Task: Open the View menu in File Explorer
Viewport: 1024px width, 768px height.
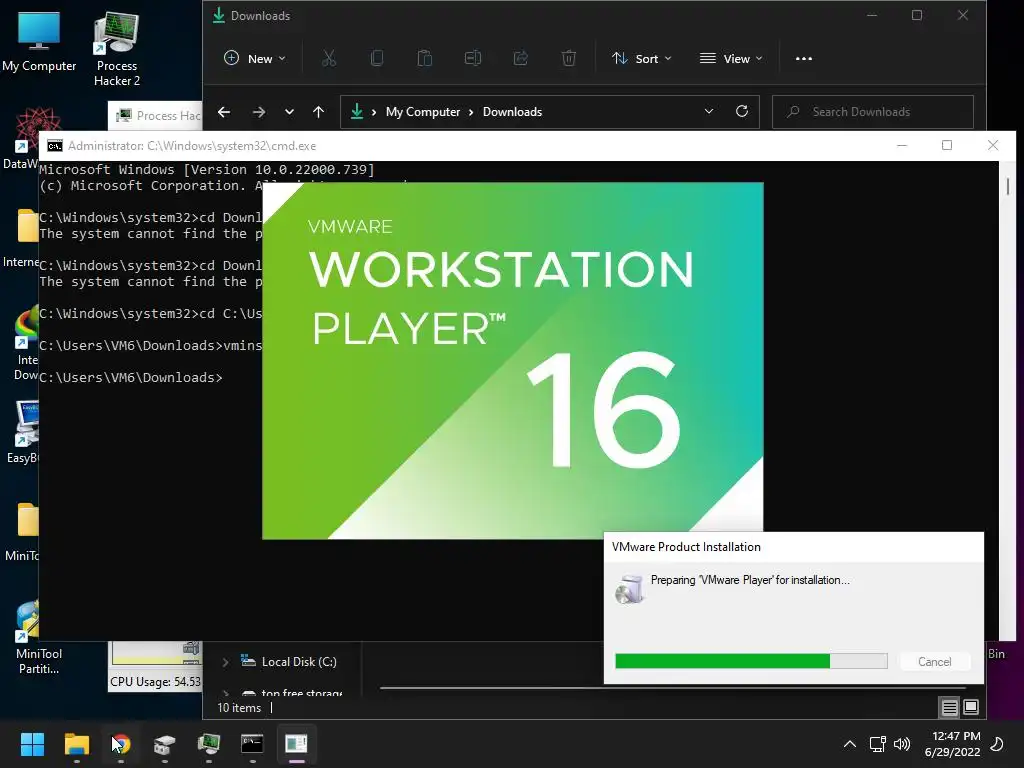Action: 731,58
